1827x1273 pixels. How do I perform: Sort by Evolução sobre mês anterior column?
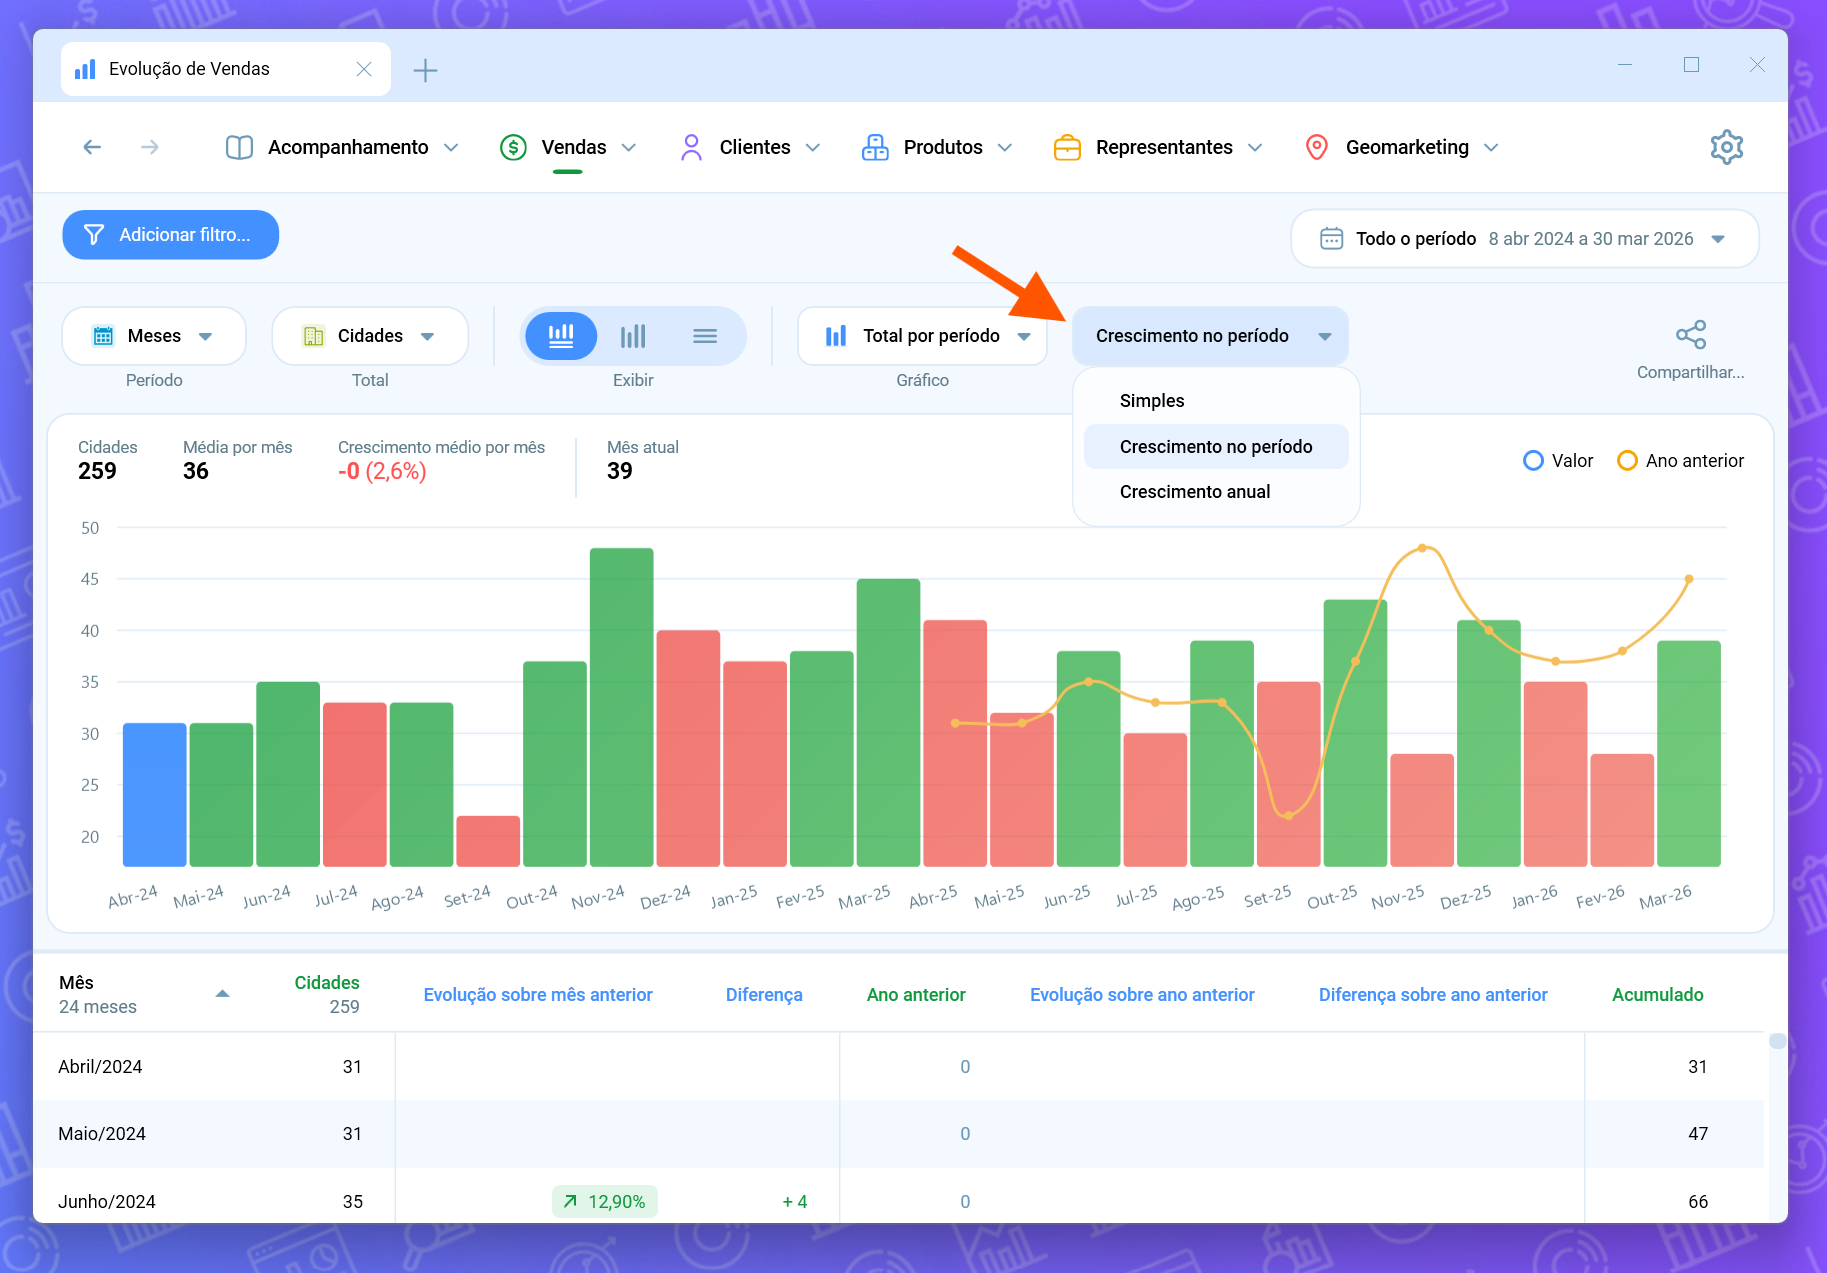tap(537, 995)
